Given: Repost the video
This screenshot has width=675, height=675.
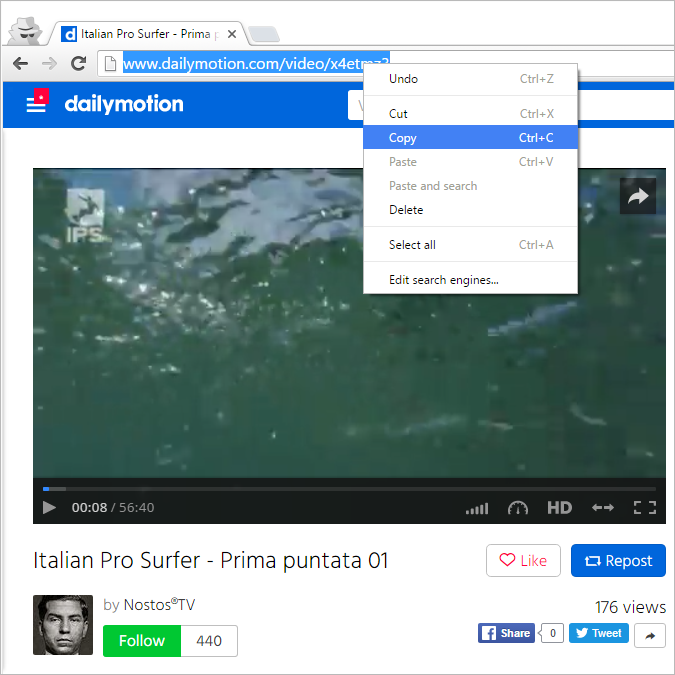Looking at the screenshot, I should (x=618, y=560).
